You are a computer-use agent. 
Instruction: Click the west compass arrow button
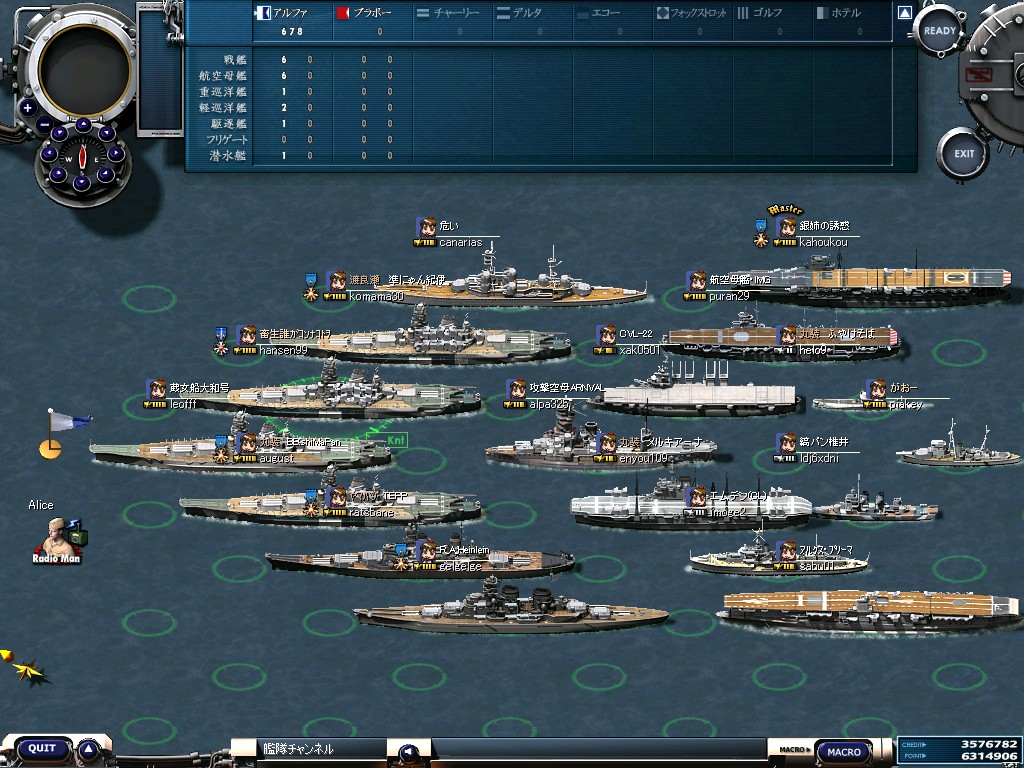pyautogui.click(x=49, y=154)
